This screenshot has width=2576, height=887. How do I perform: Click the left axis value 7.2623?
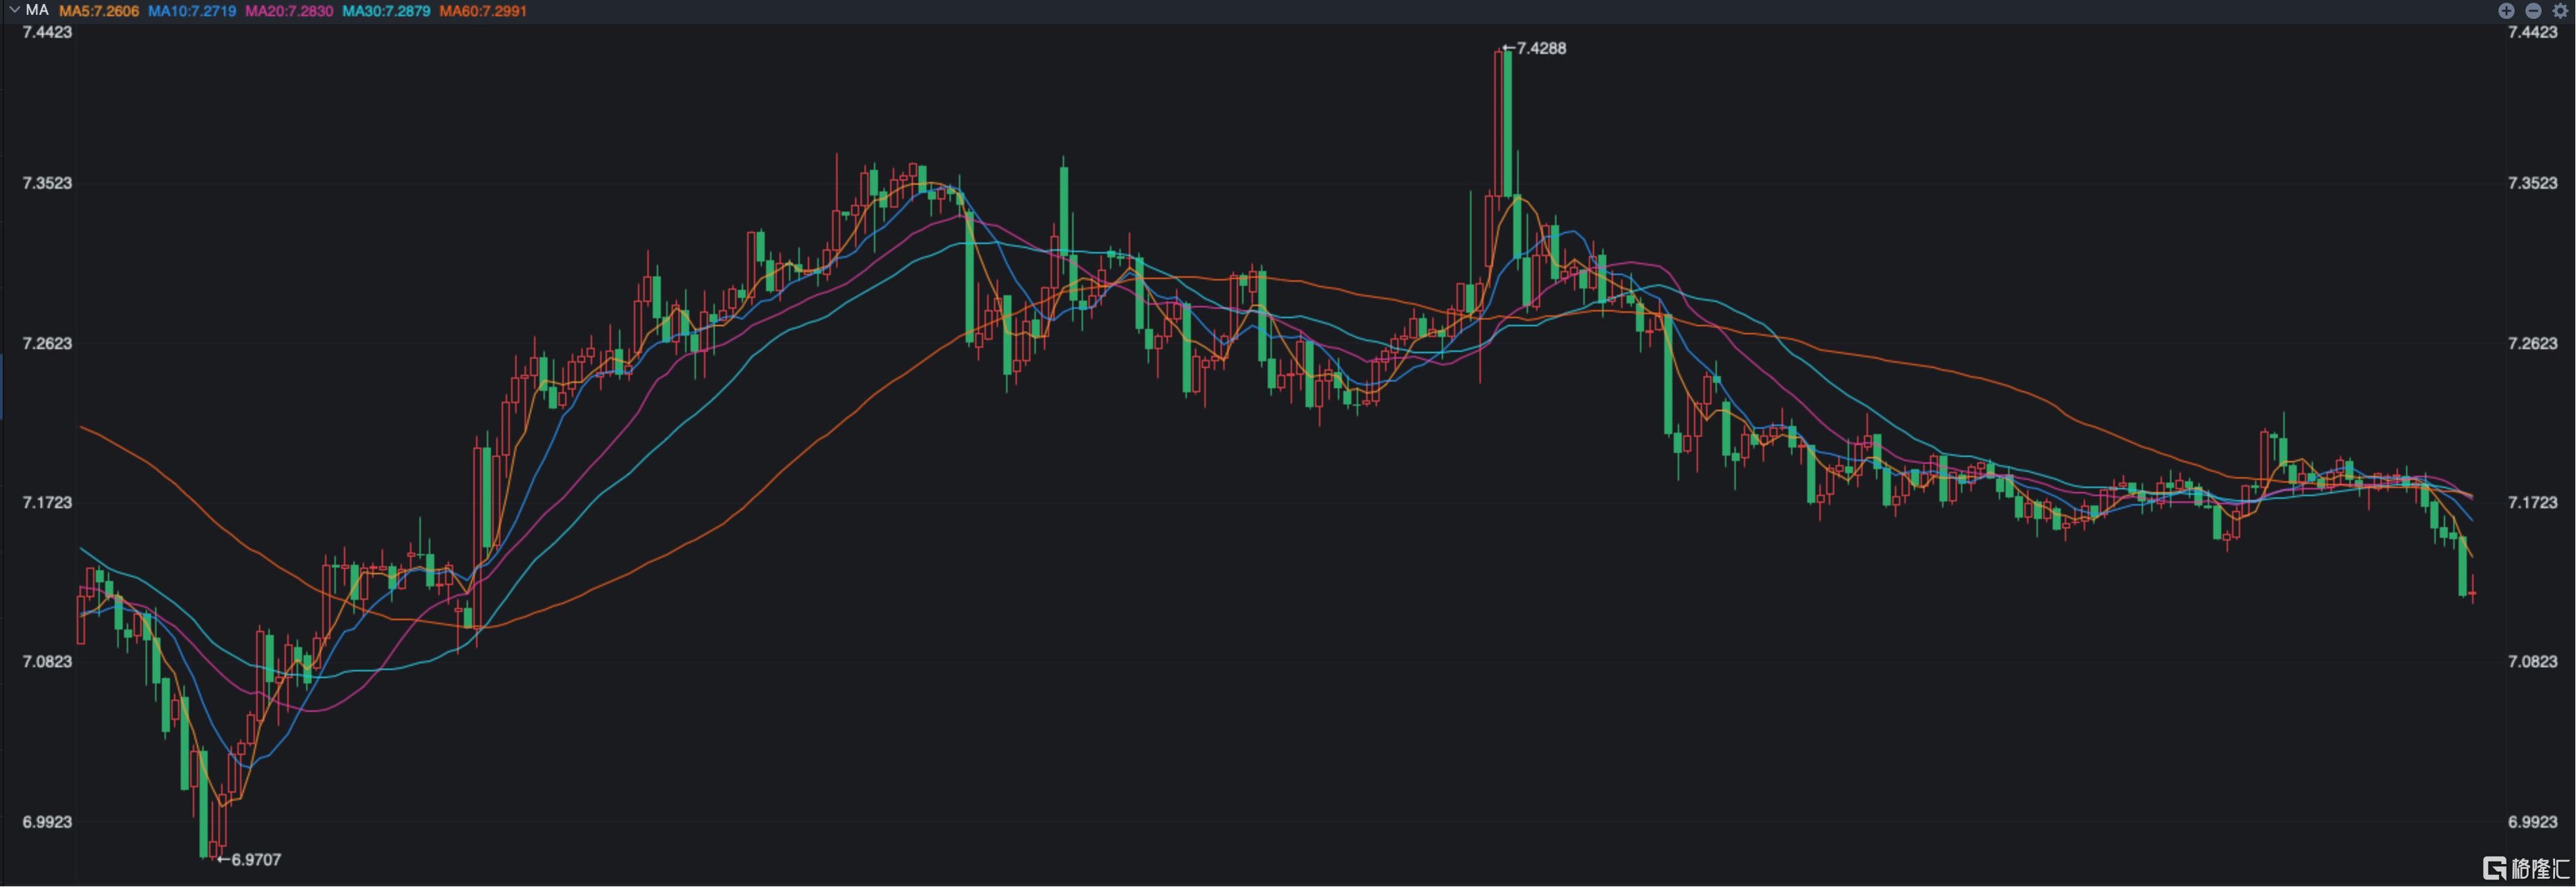click(48, 343)
